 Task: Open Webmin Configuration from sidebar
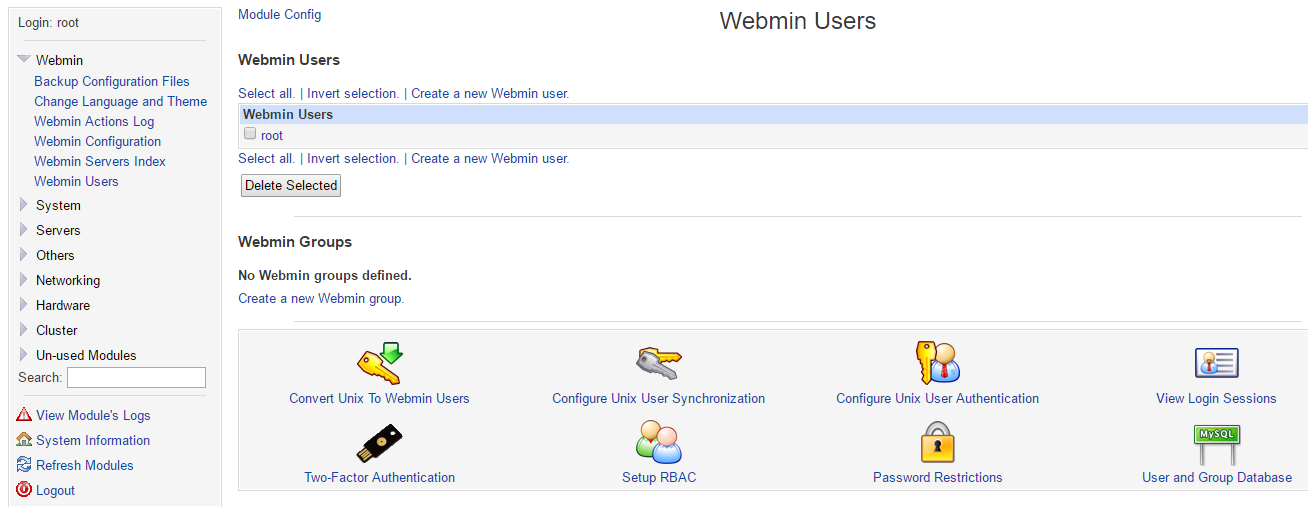tap(97, 141)
